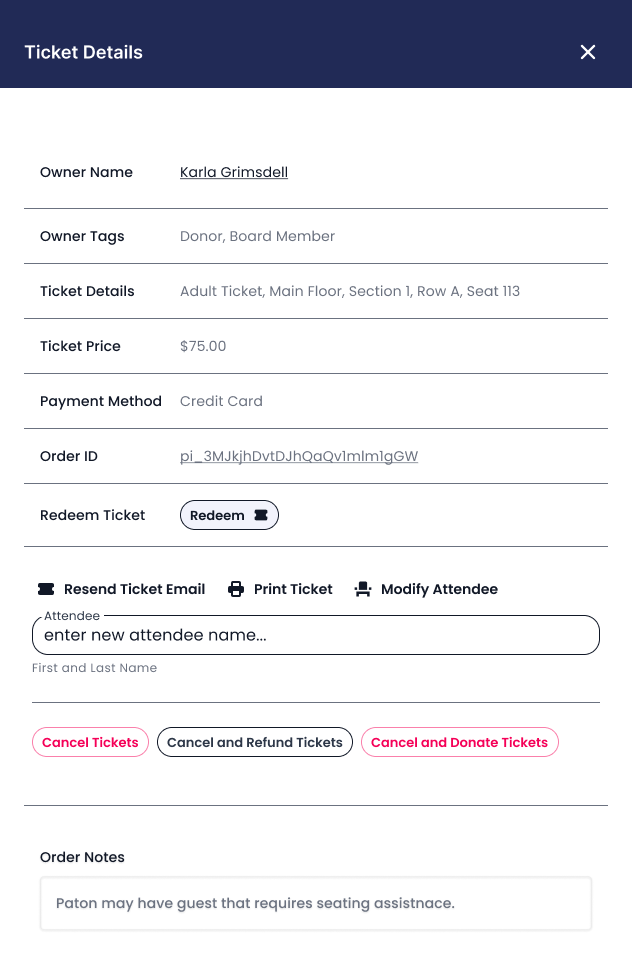Image resolution: width=632 pixels, height=978 pixels.
Task: Click the Donor, Board Member tags text
Action: coord(257,236)
